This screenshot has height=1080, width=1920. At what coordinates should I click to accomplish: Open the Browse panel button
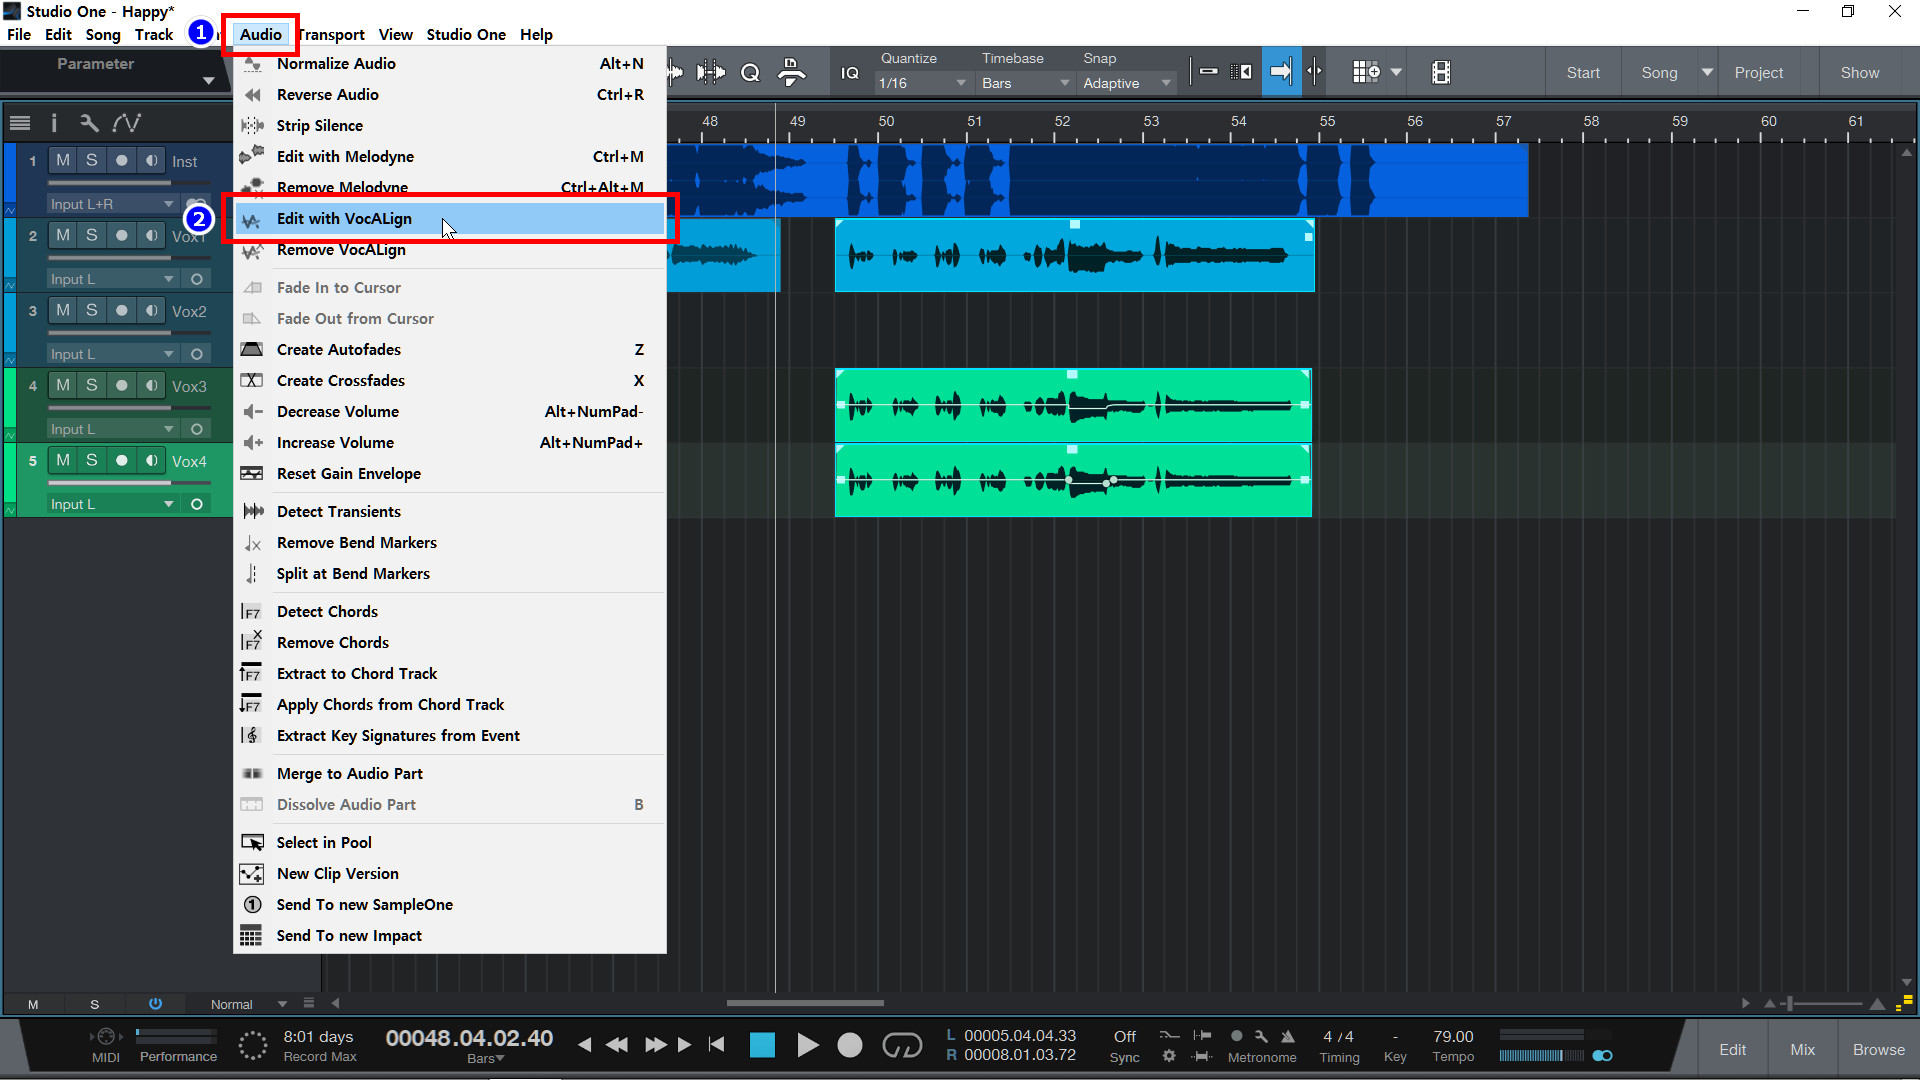tap(1878, 1049)
